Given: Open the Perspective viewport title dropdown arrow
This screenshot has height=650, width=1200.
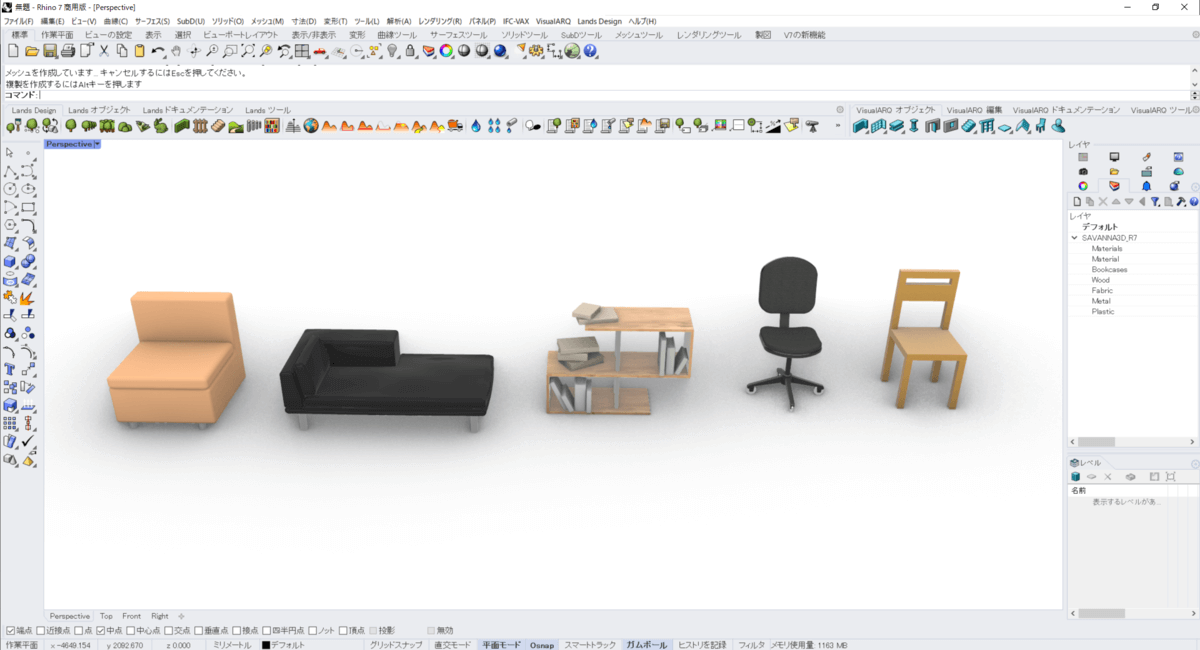Looking at the screenshot, I should click(x=97, y=144).
